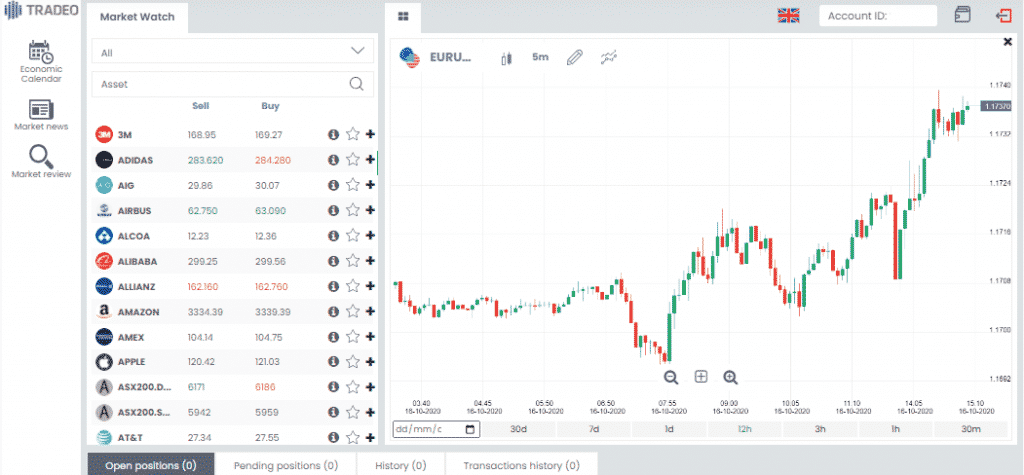
Task: Select the pencil drawing tool
Action: point(574,57)
